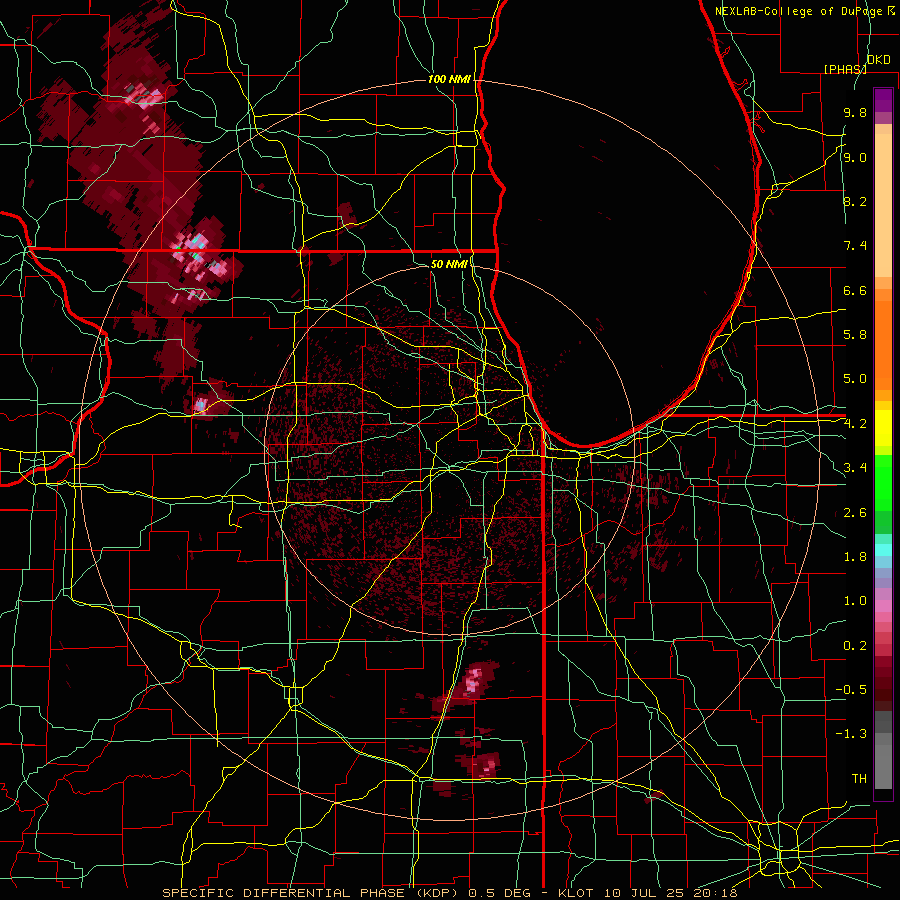This screenshot has height=900, width=900.
Task: Click the 6.6 scale value
Action: point(855,290)
